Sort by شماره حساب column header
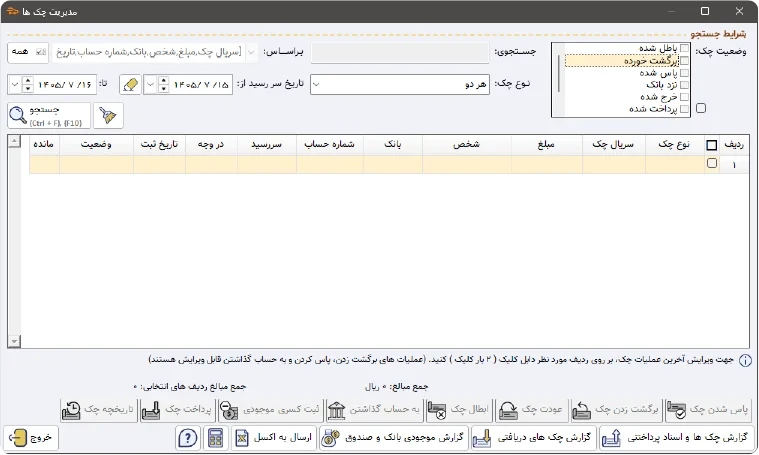The width and height of the screenshot is (759, 455). pos(330,145)
